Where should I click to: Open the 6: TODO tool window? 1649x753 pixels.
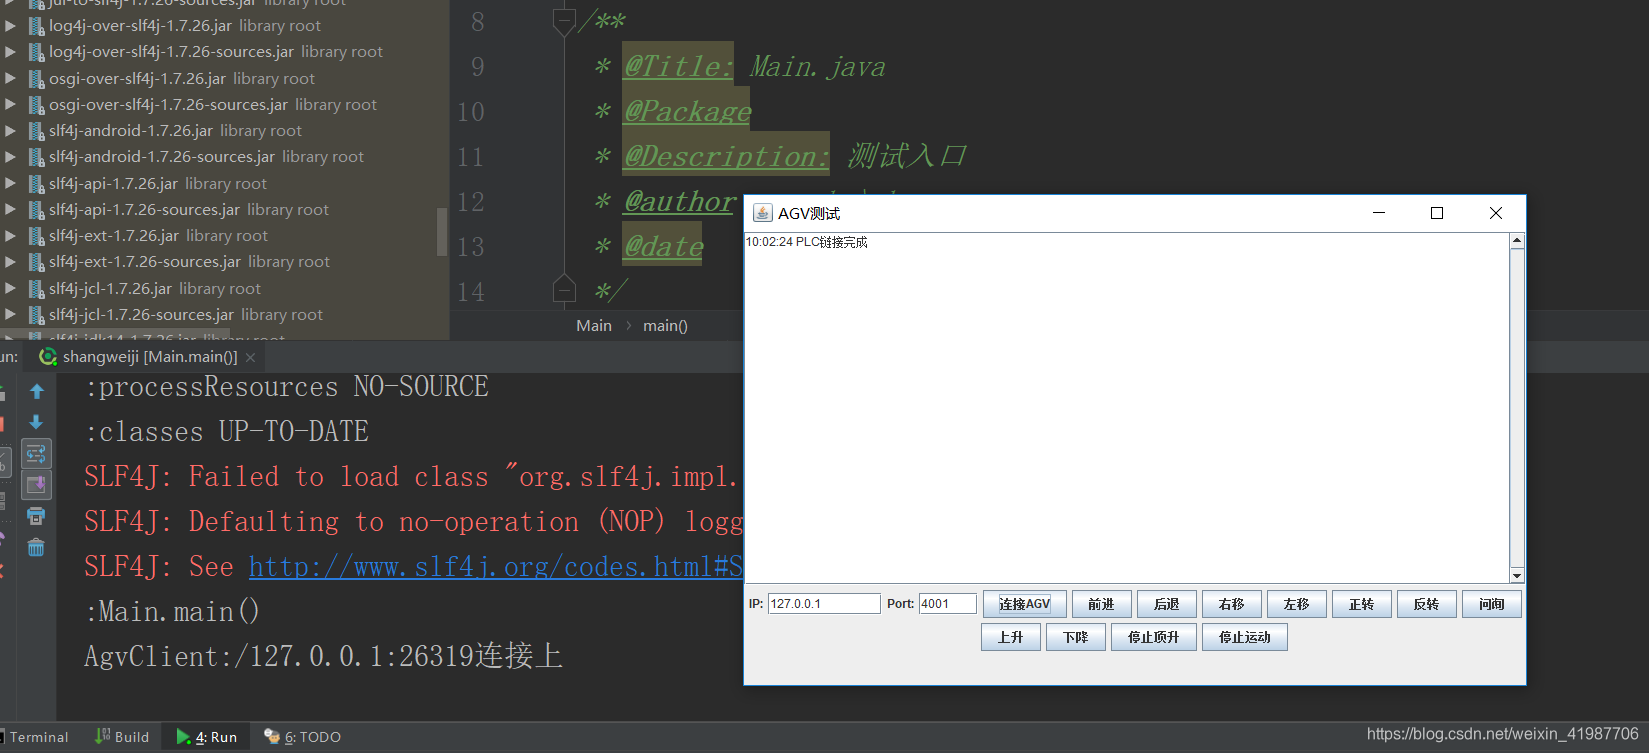click(x=302, y=737)
